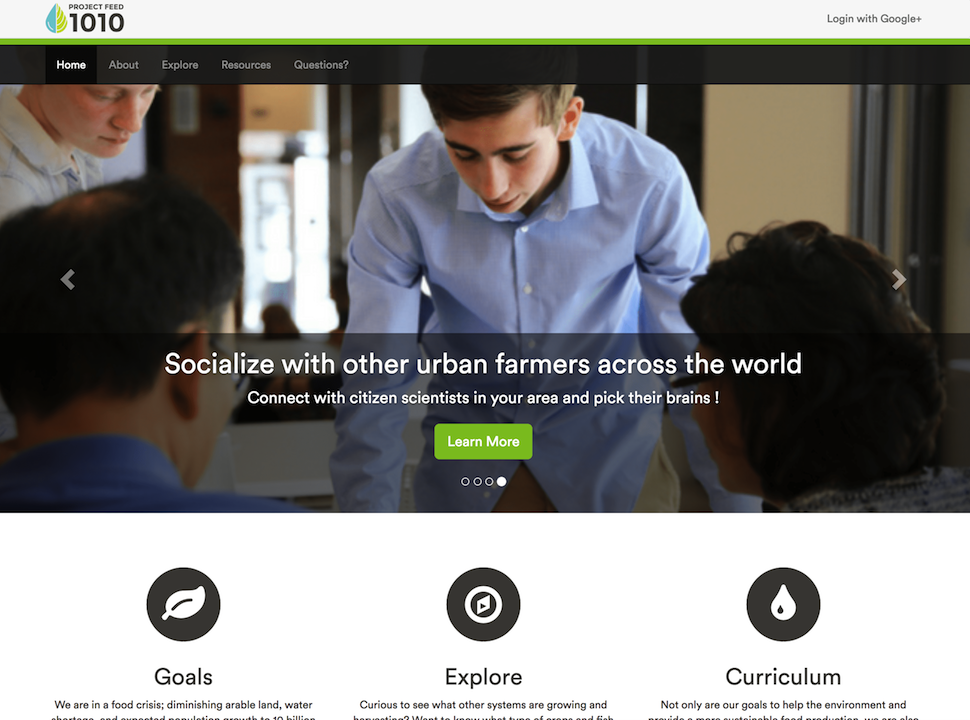Viewport: 970px width, 720px height.
Task: Advance carousel with right arrow
Action: pos(899,280)
